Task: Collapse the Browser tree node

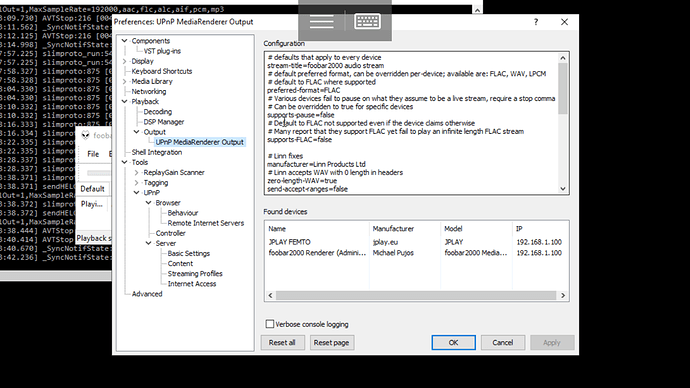Action: click(x=148, y=203)
